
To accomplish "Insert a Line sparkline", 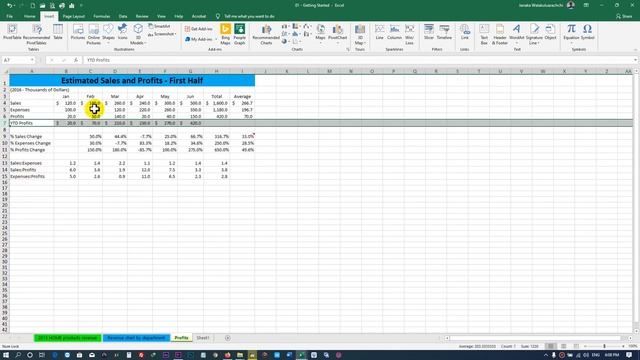I will (380, 32).
